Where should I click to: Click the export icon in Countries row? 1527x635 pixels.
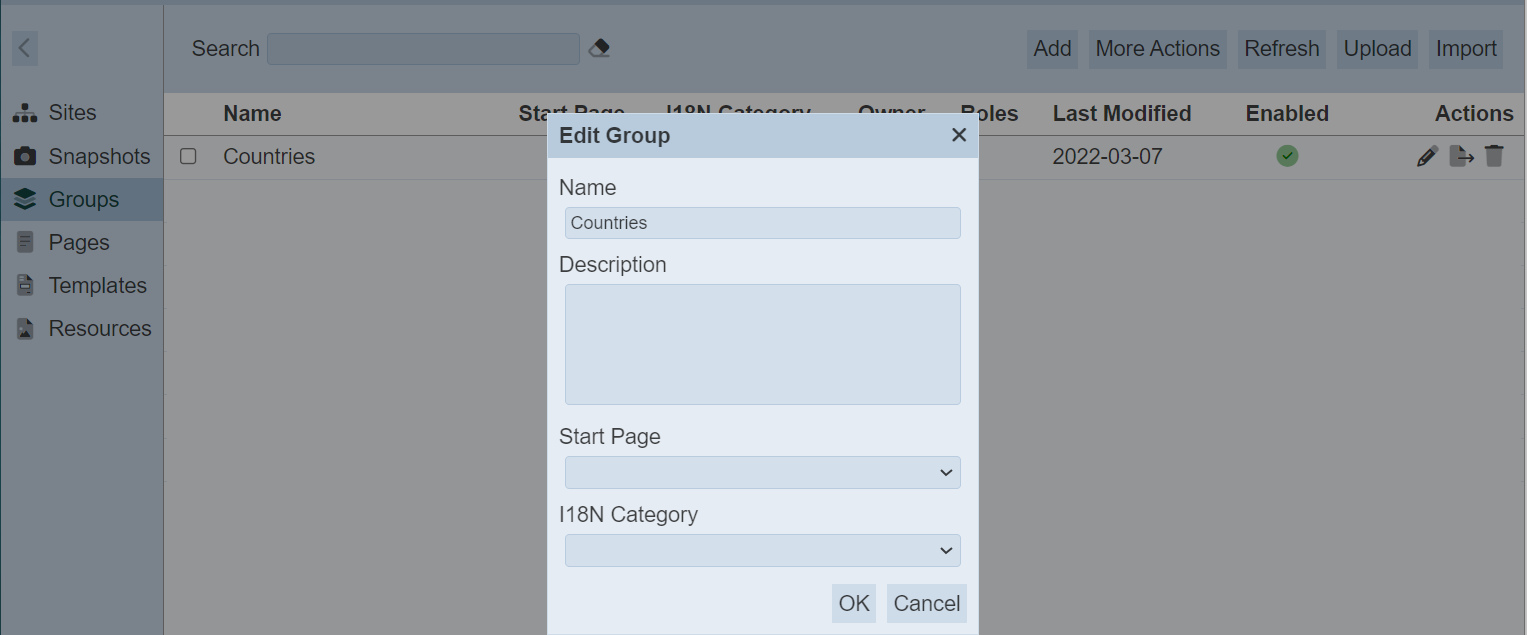pos(1461,156)
